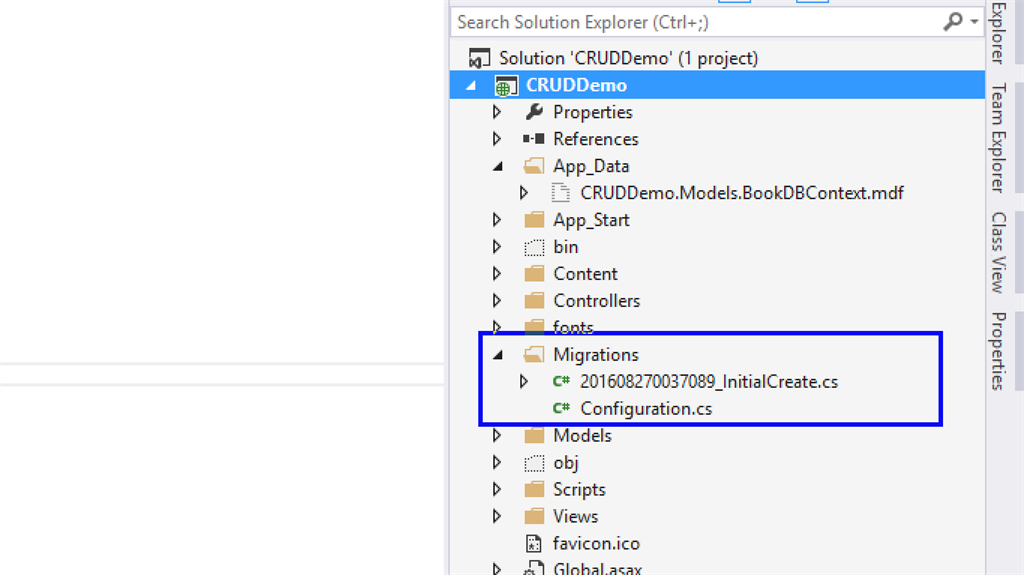
Task: Click the fonts folder icon
Action: (x=534, y=325)
